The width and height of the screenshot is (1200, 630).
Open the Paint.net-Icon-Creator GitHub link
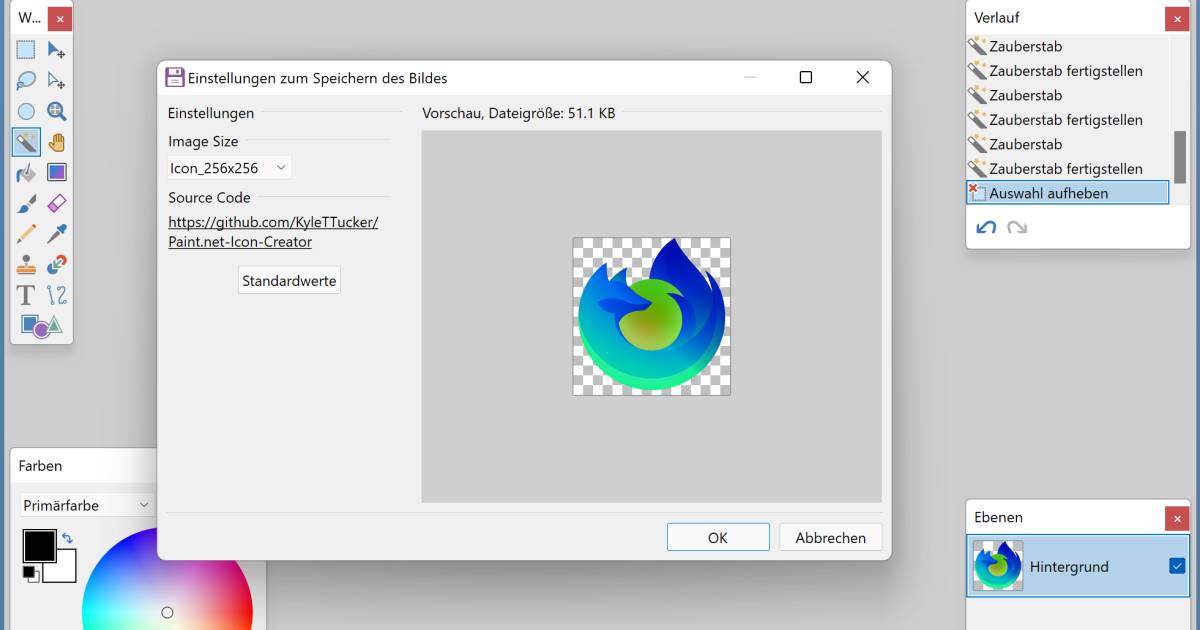(273, 222)
